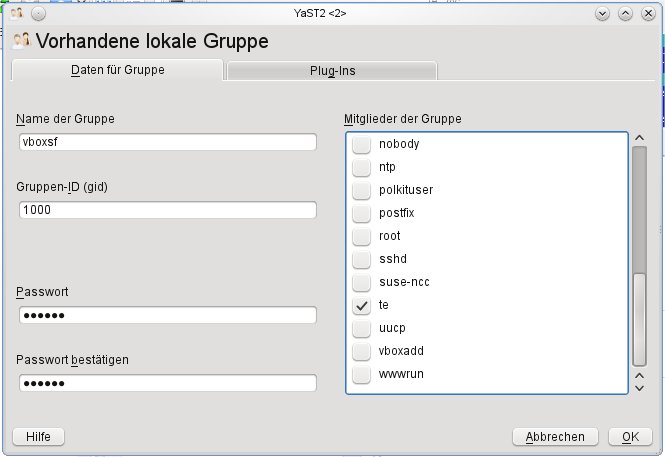This screenshot has width=665, height=457.
Task: Click the Abbrechen button
Action: 555,437
